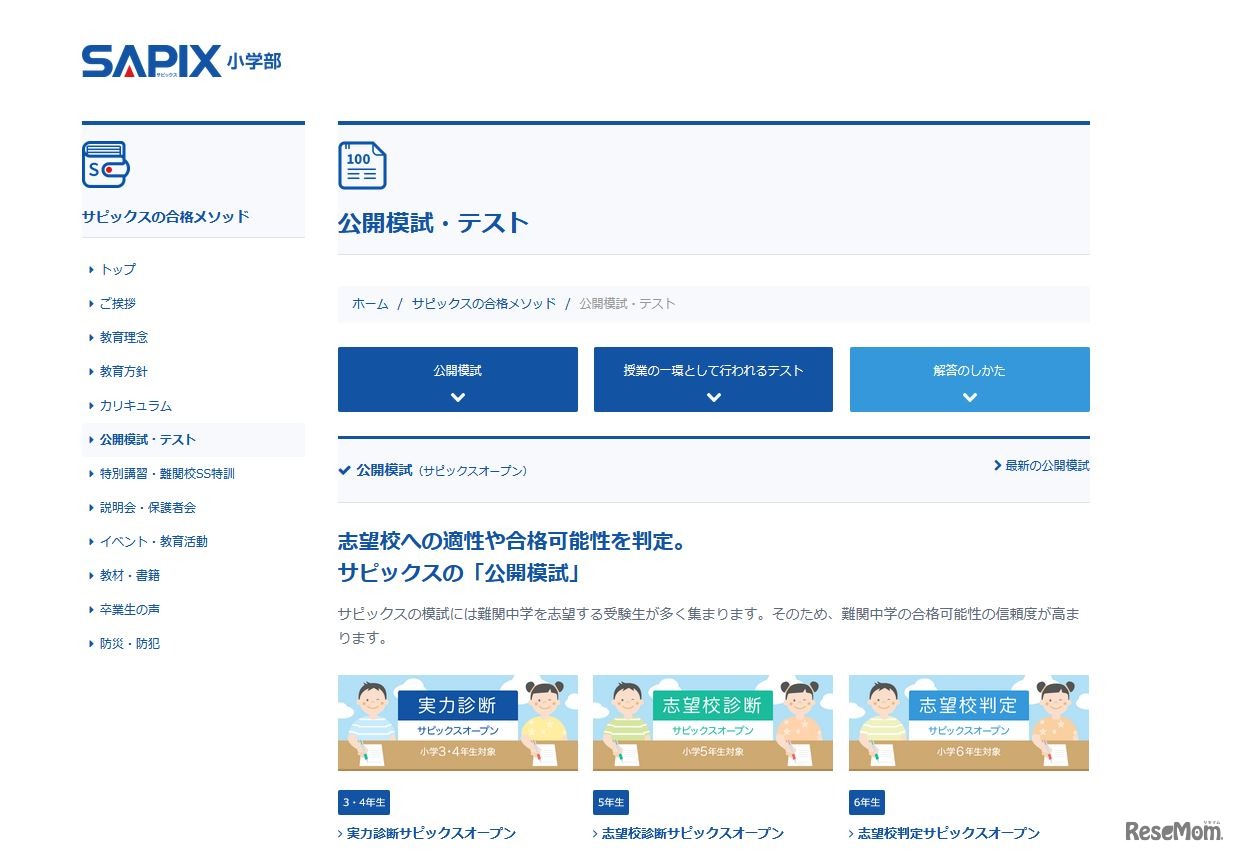The height and width of the screenshot is (854, 1236).
Task: Open the 解答のしかた button
Action: pos(970,379)
